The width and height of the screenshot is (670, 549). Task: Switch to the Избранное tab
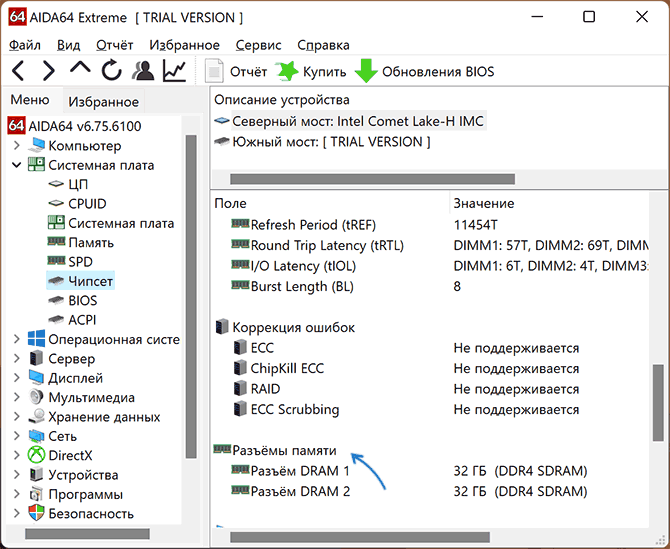tap(103, 102)
